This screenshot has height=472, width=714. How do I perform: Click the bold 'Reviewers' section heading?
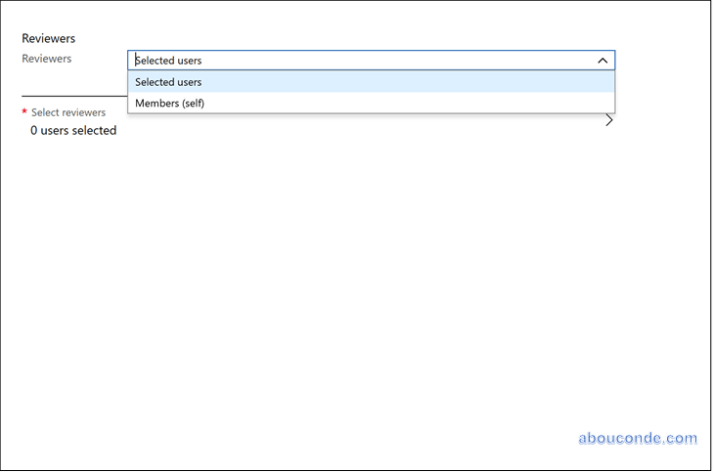click(48, 38)
